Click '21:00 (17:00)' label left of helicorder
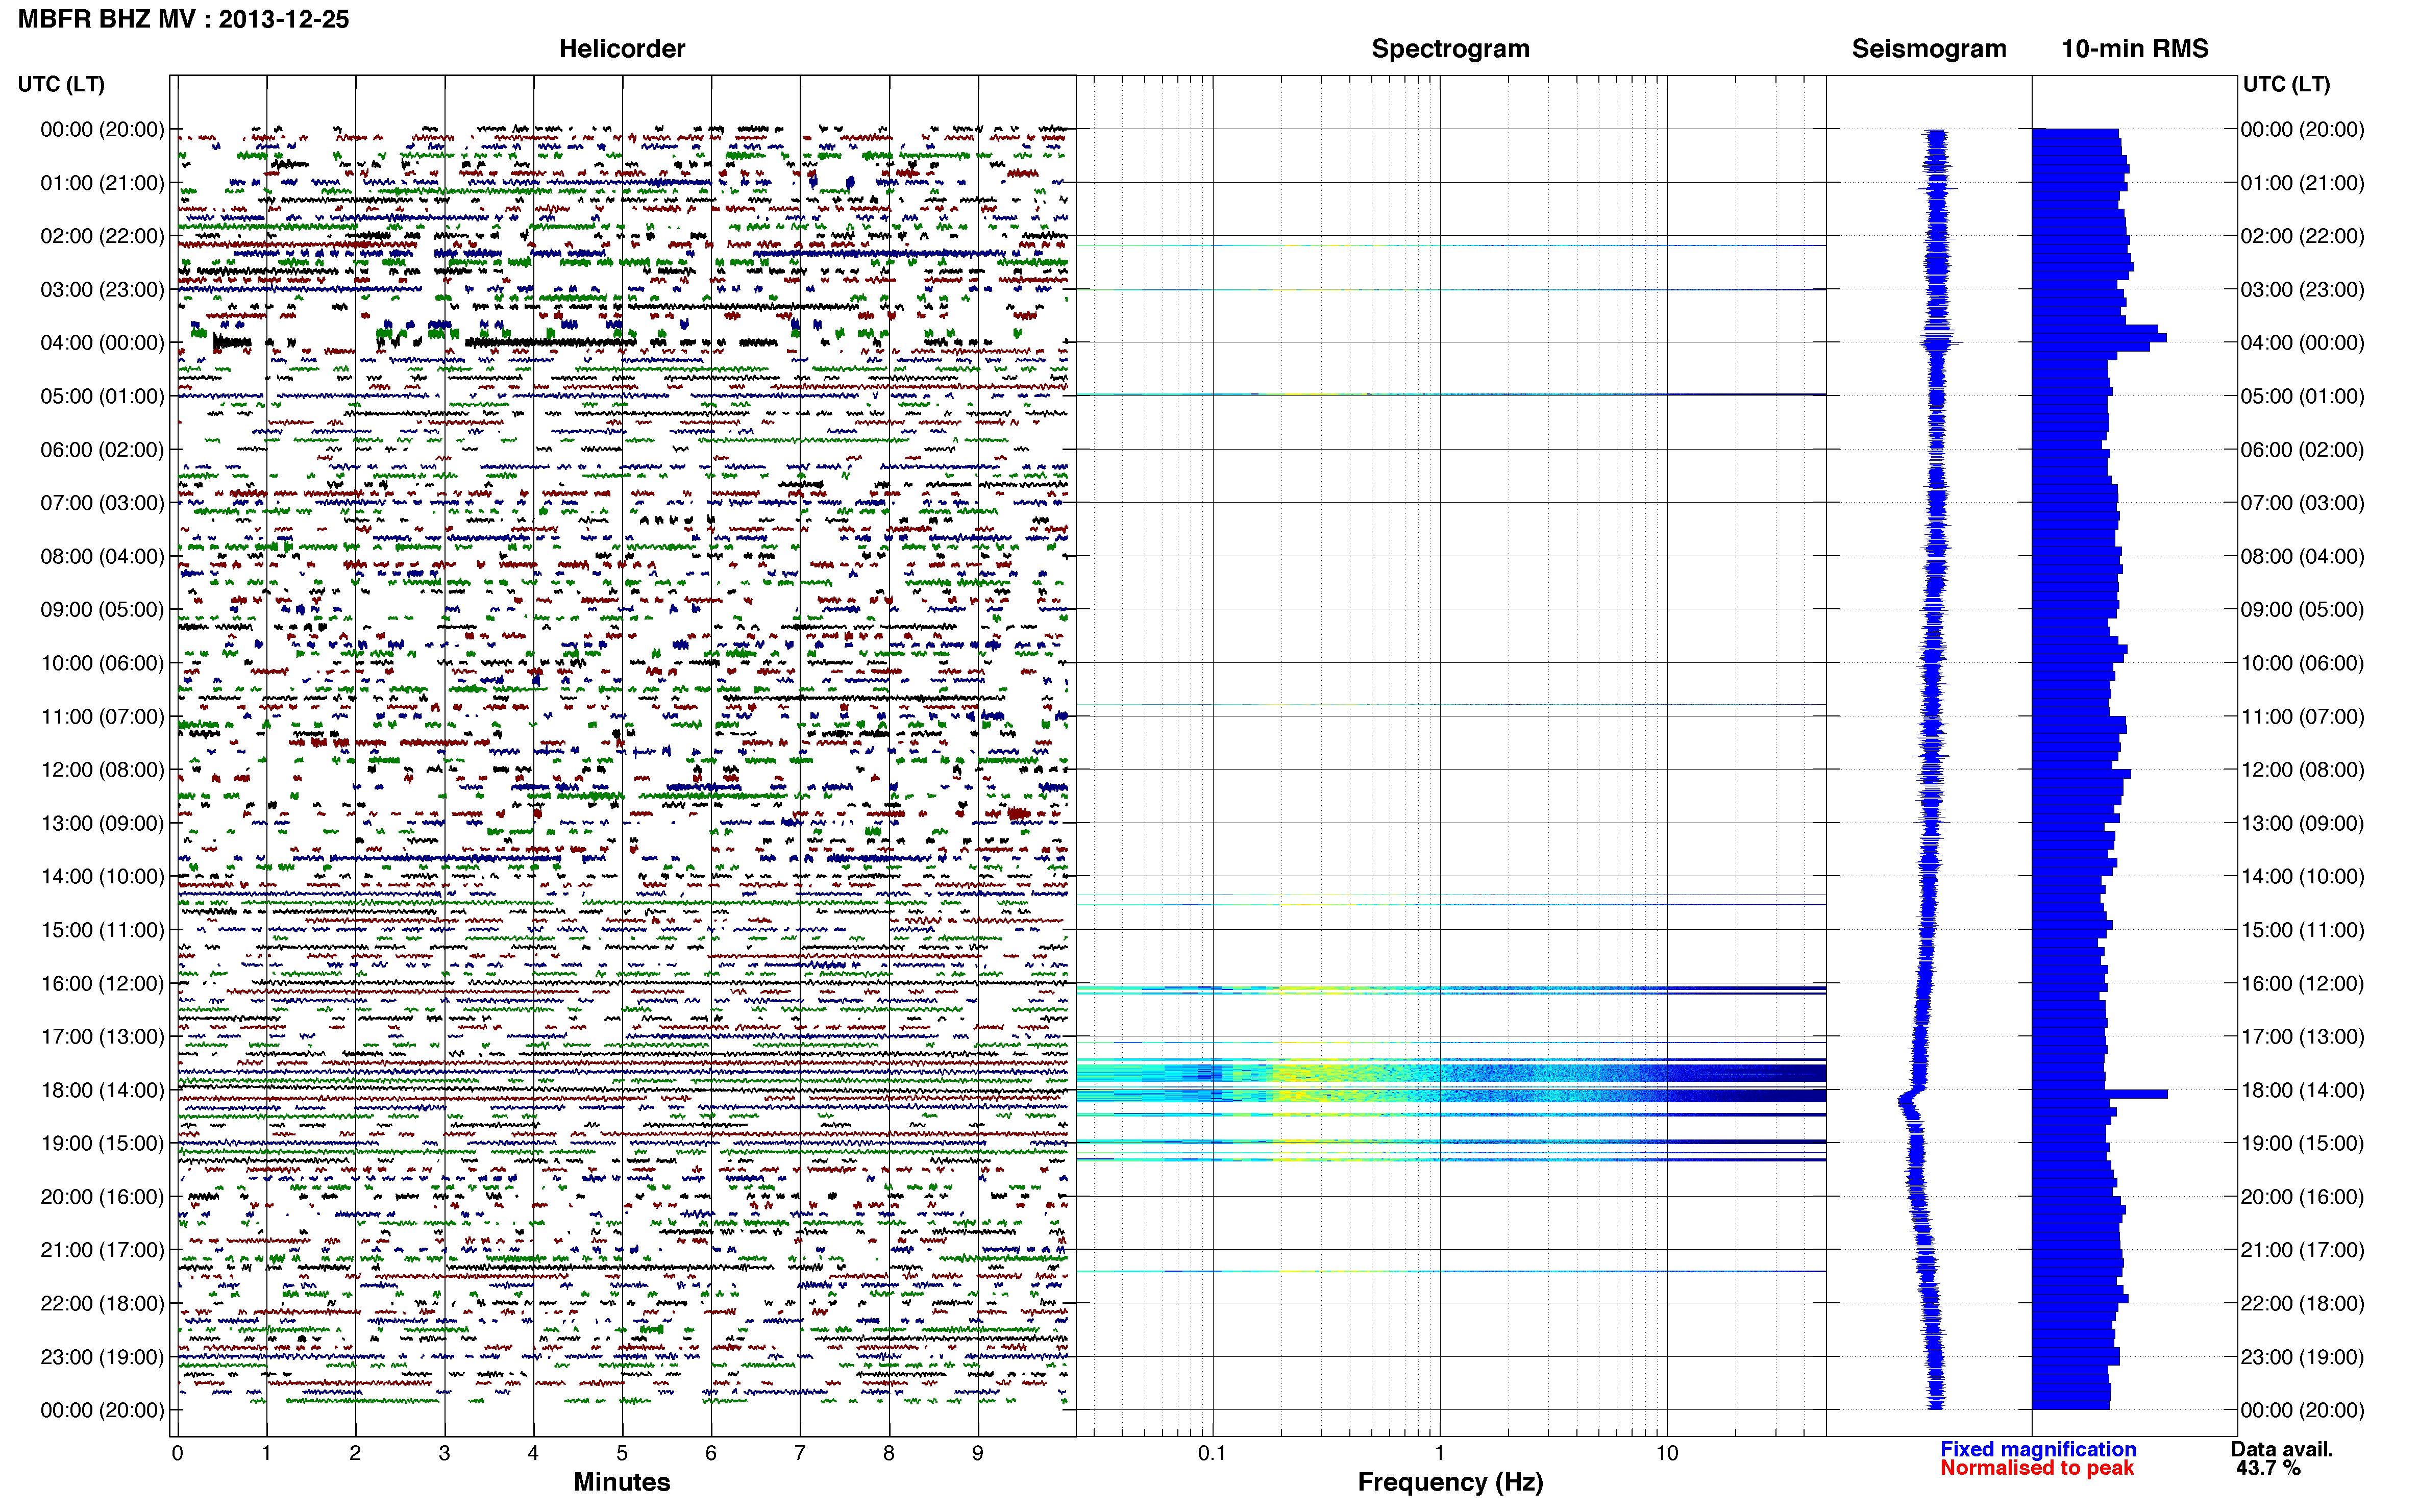The image size is (2419, 1512). click(x=102, y=1250)
